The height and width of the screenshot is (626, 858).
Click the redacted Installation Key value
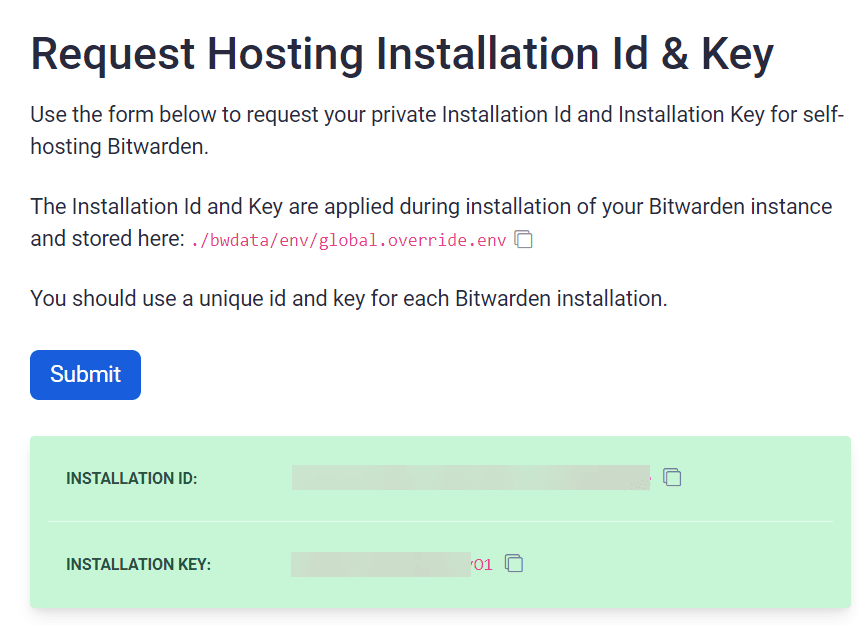380,564
